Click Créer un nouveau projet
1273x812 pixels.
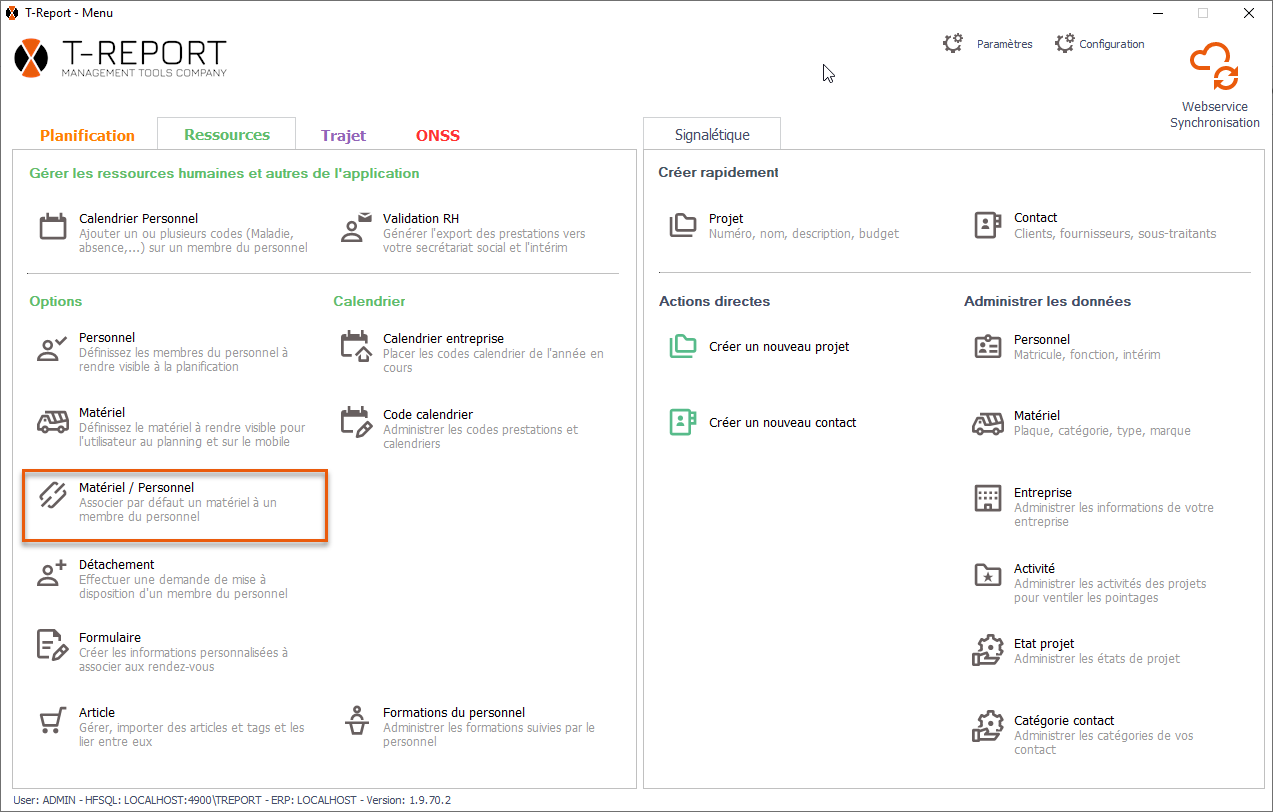(778, 346)
